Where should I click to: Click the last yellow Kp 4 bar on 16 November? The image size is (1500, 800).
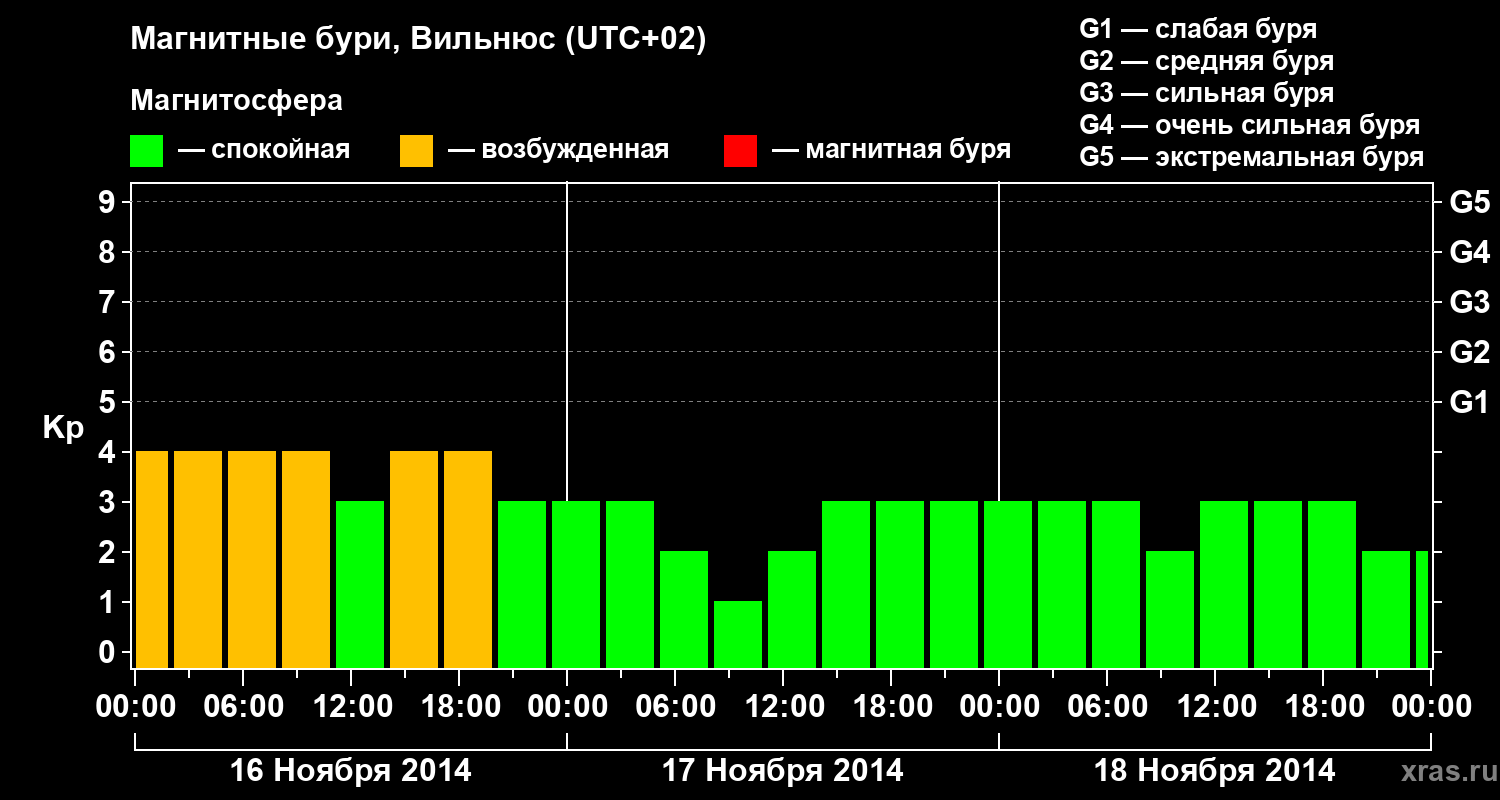click(468, 559)
